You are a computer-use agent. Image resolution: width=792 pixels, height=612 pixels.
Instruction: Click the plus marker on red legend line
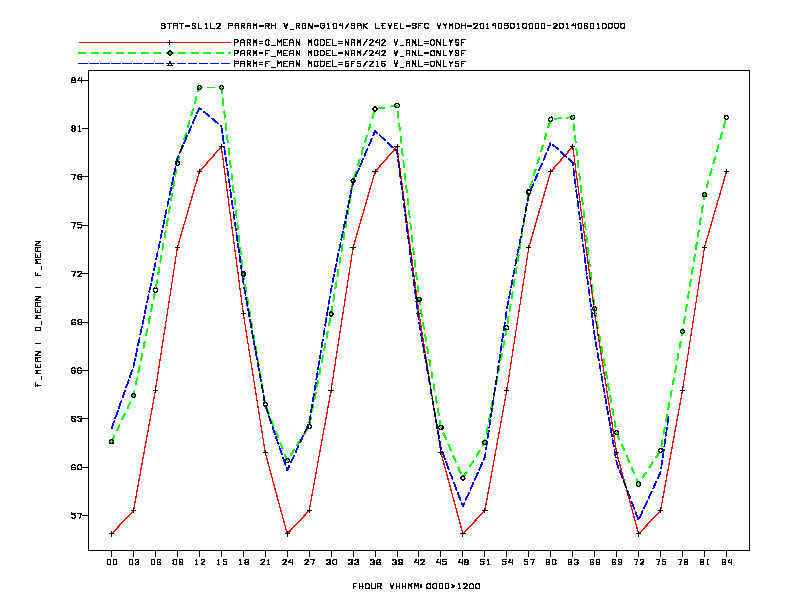point(170,43)
